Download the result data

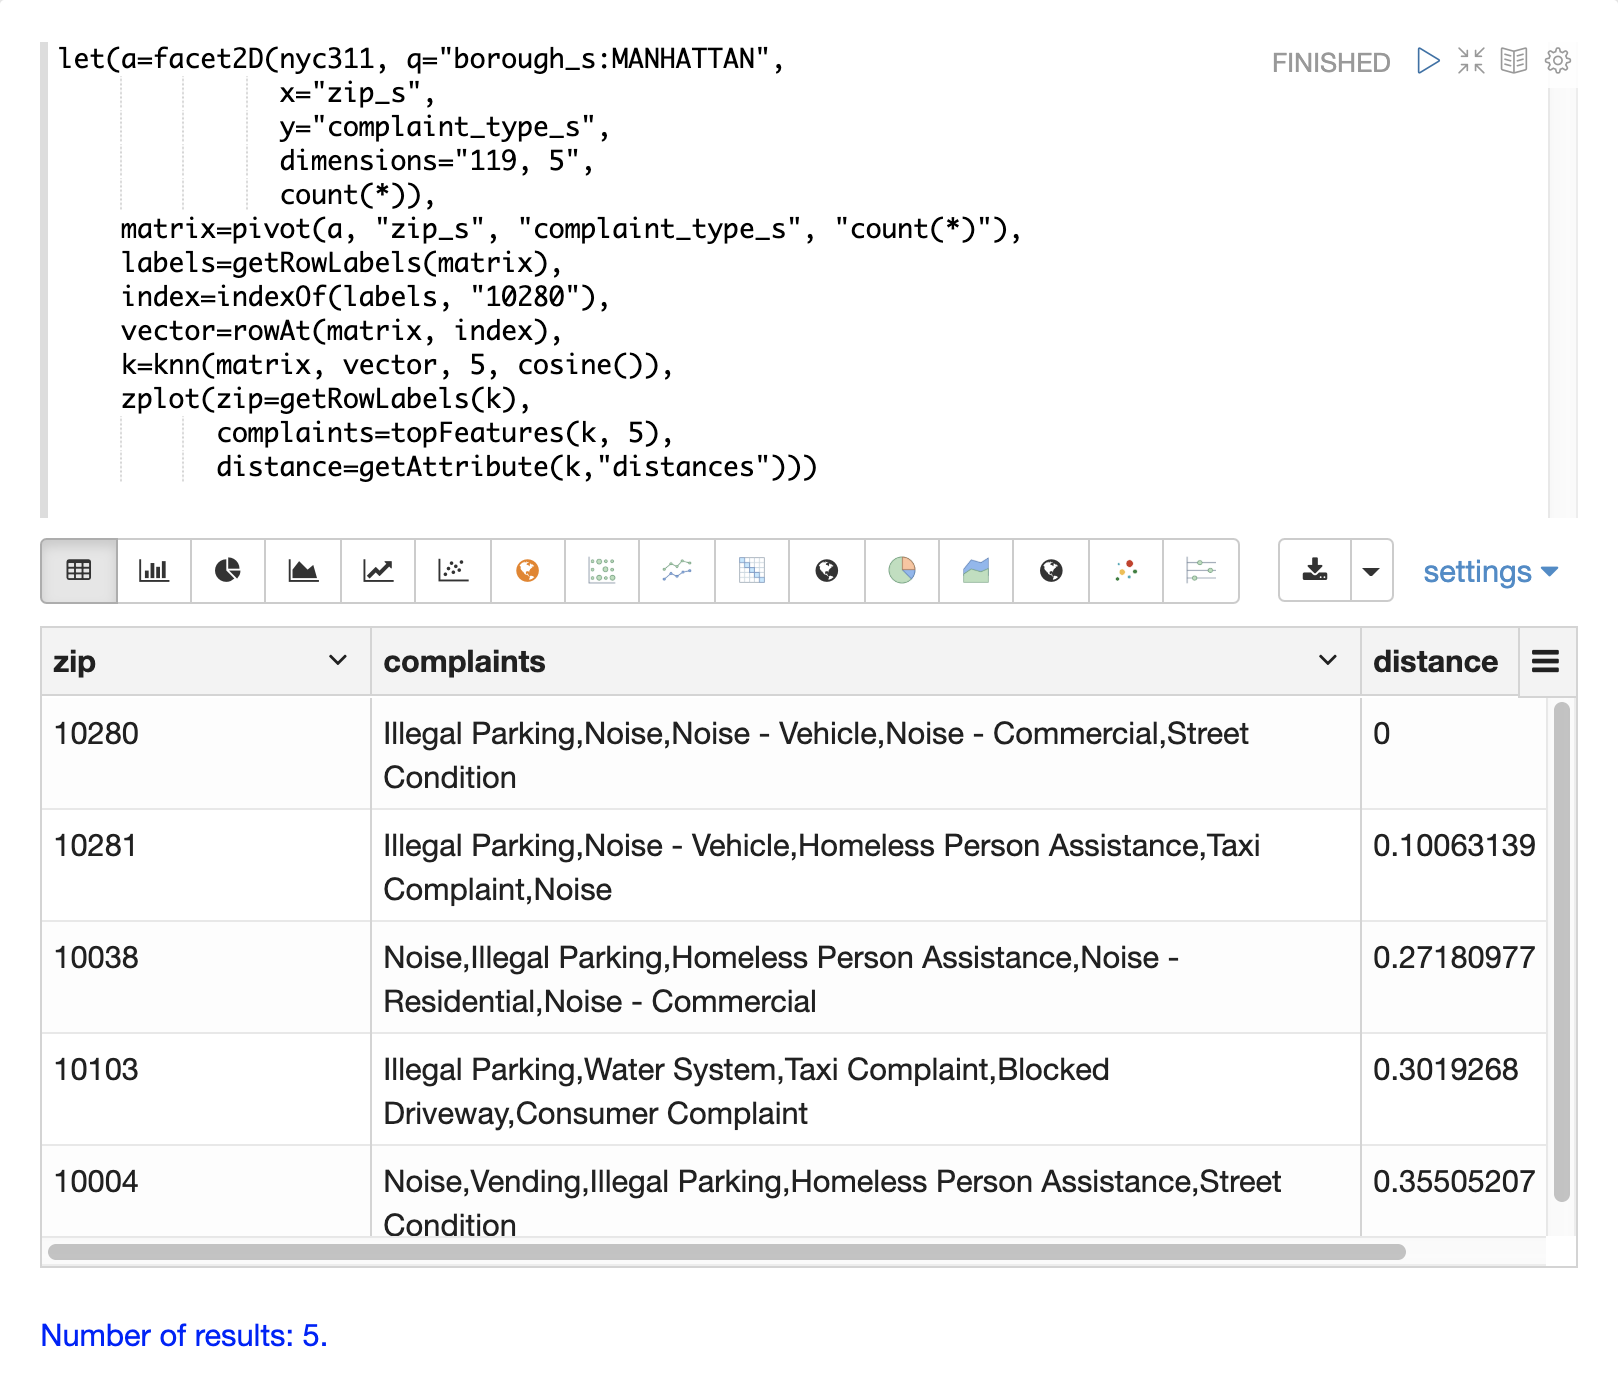point(1315,571)
